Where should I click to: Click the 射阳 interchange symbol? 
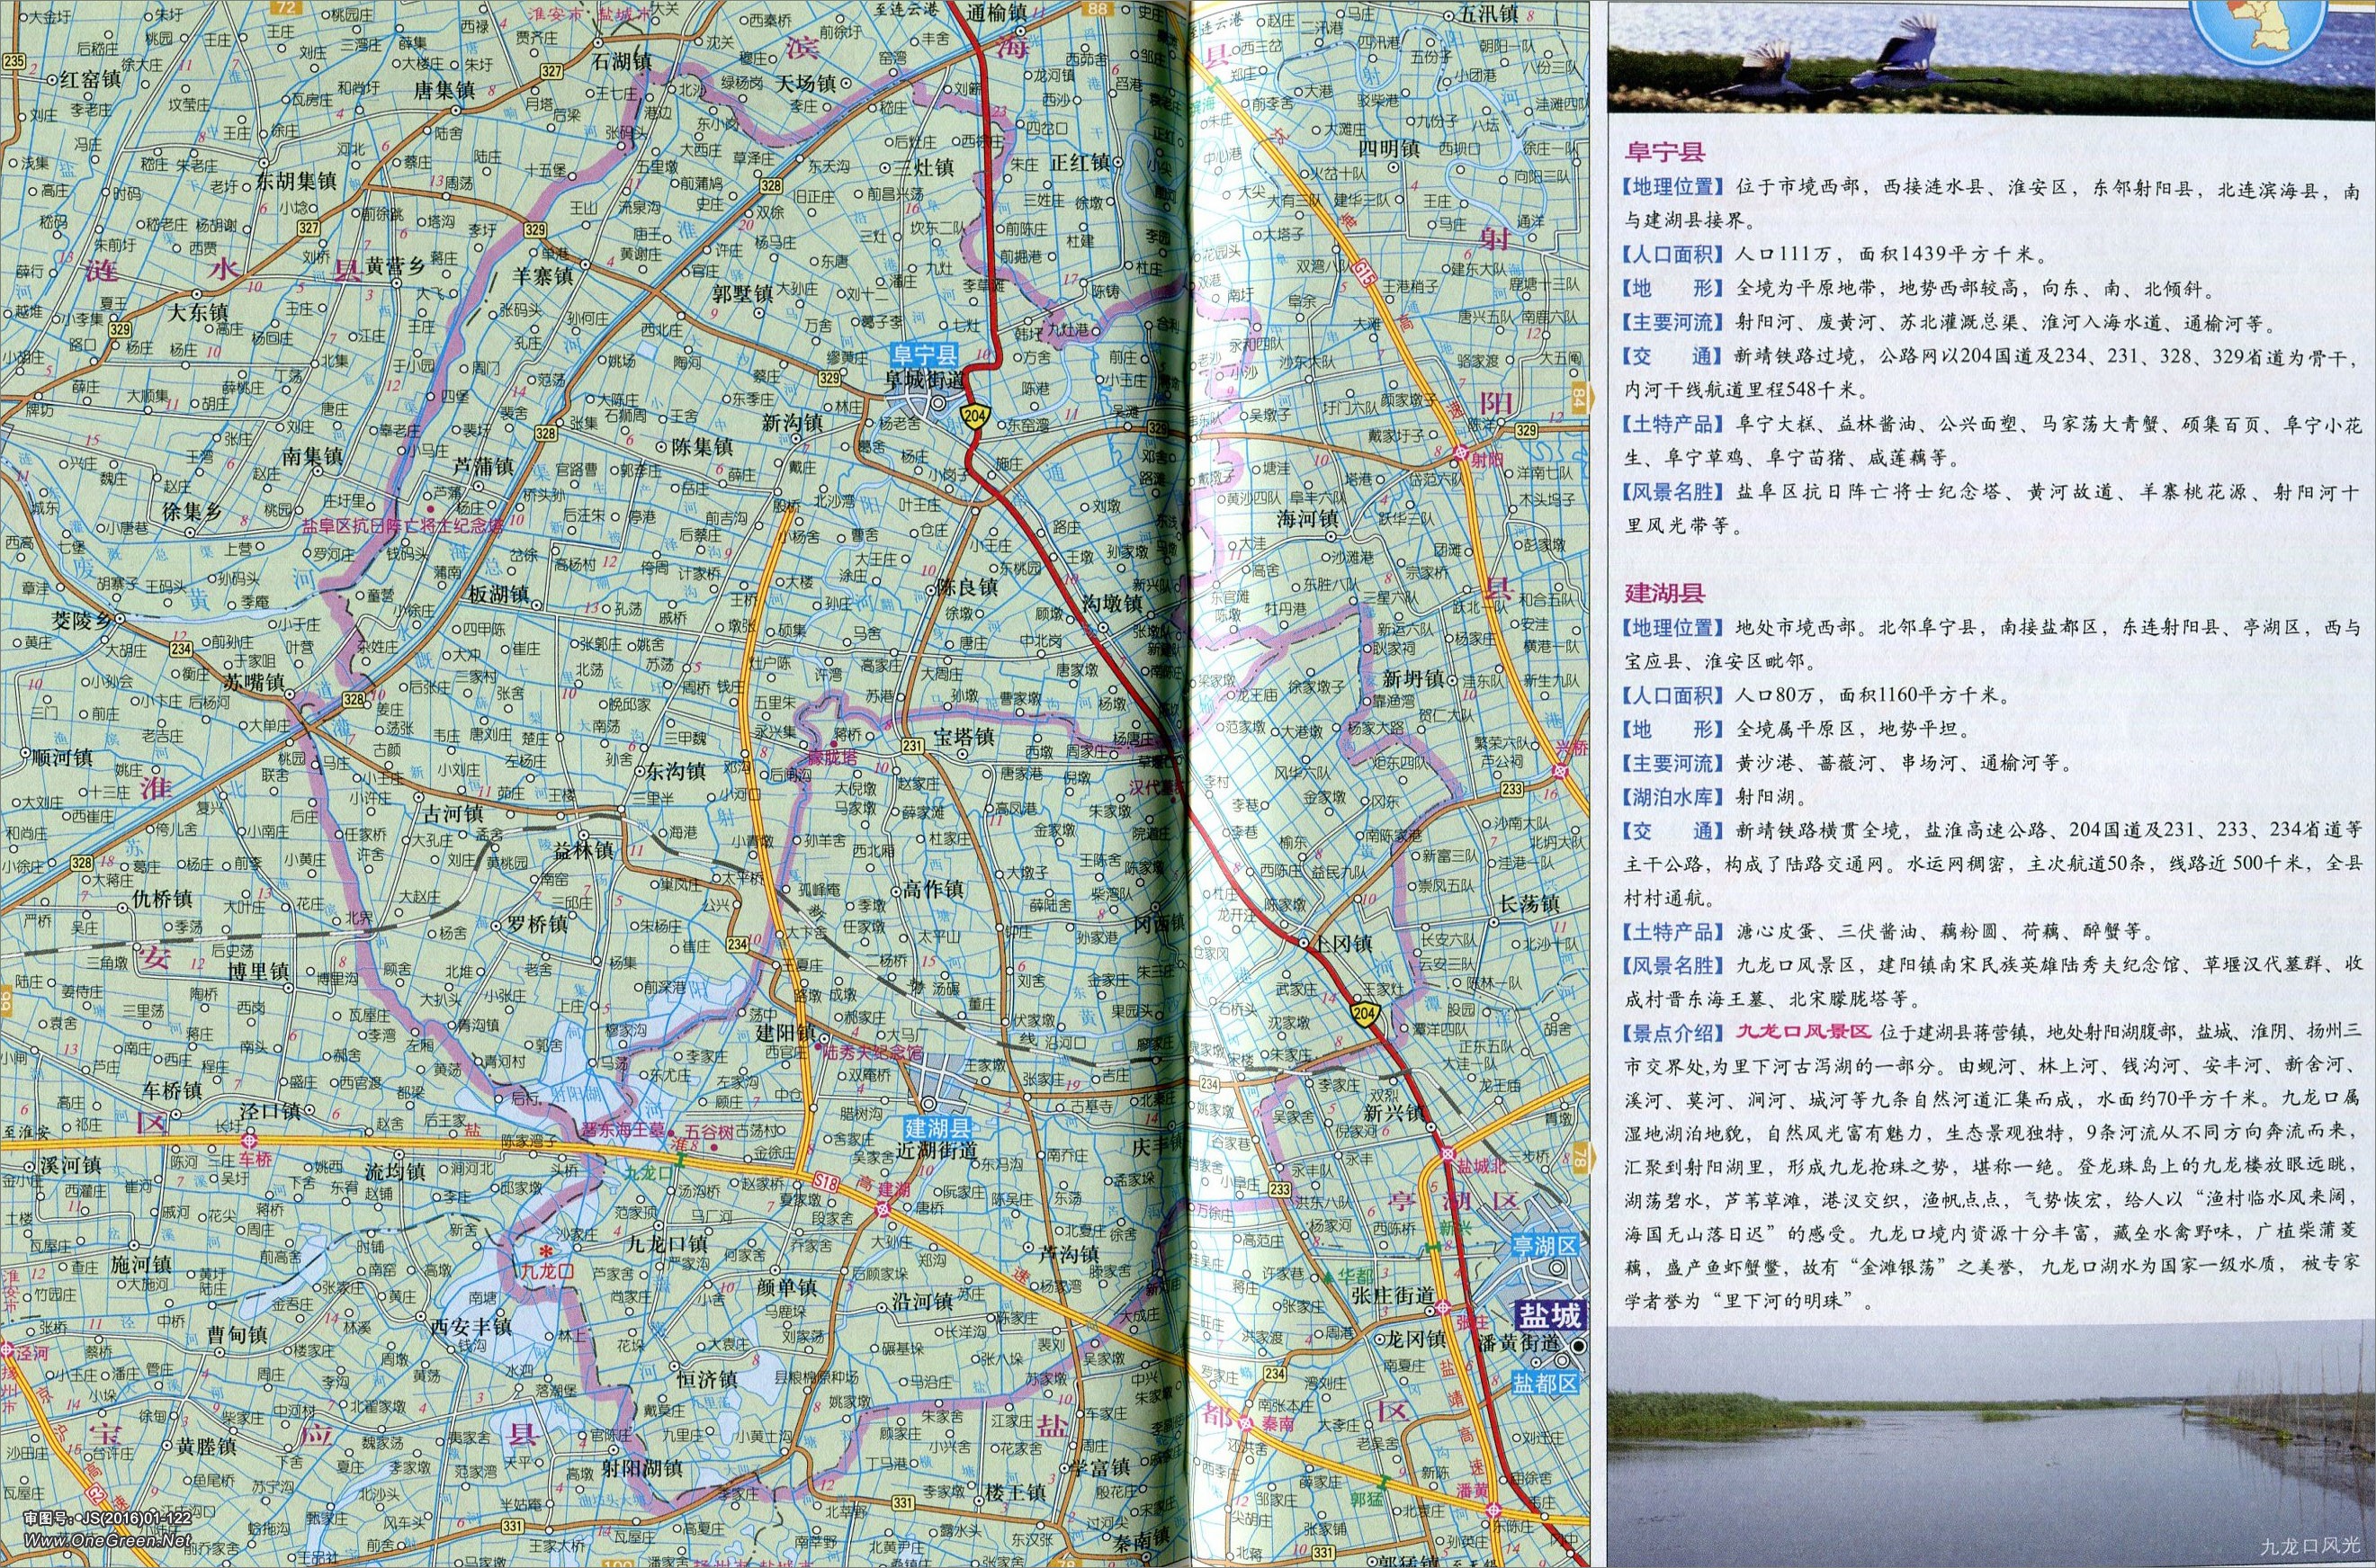[x=1462, y=455]
